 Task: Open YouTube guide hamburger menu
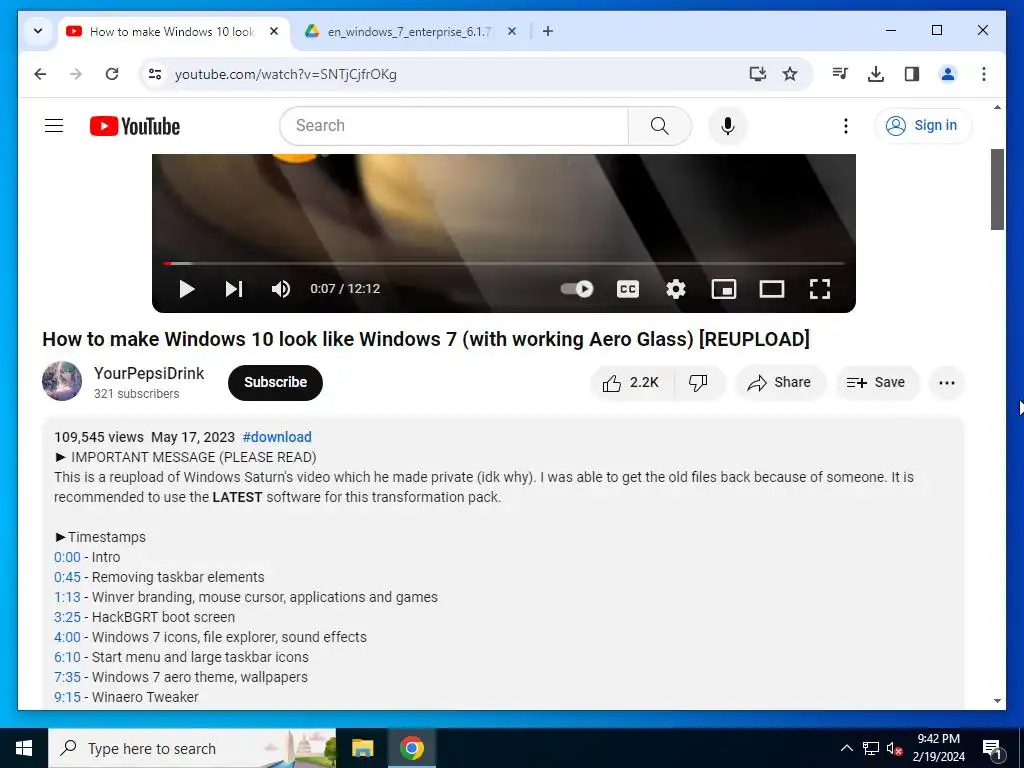click(54, 125)
